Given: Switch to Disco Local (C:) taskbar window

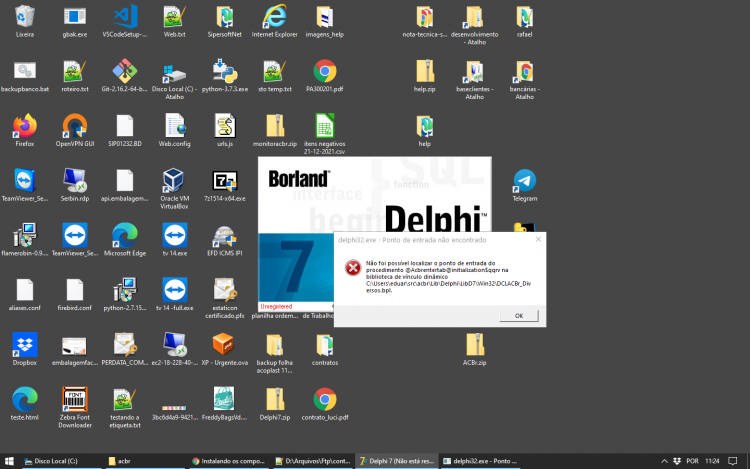Looking at the screenshot, I should click(x=61, y=461).
